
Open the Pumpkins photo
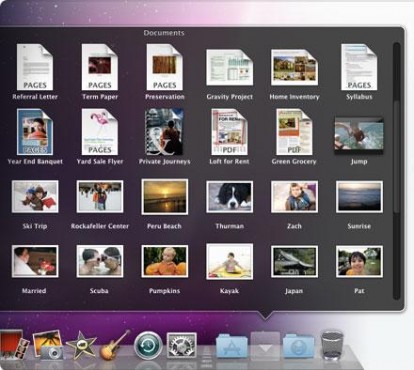[164, 261]
